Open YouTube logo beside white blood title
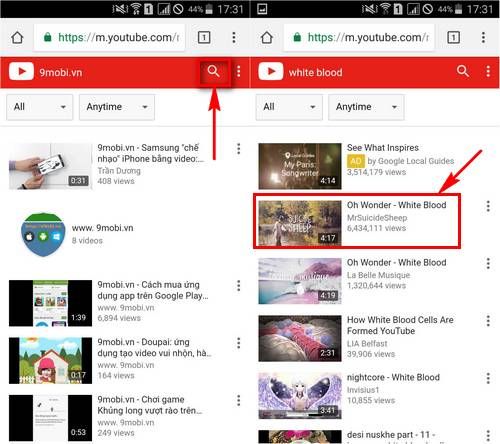 (271, 71)
